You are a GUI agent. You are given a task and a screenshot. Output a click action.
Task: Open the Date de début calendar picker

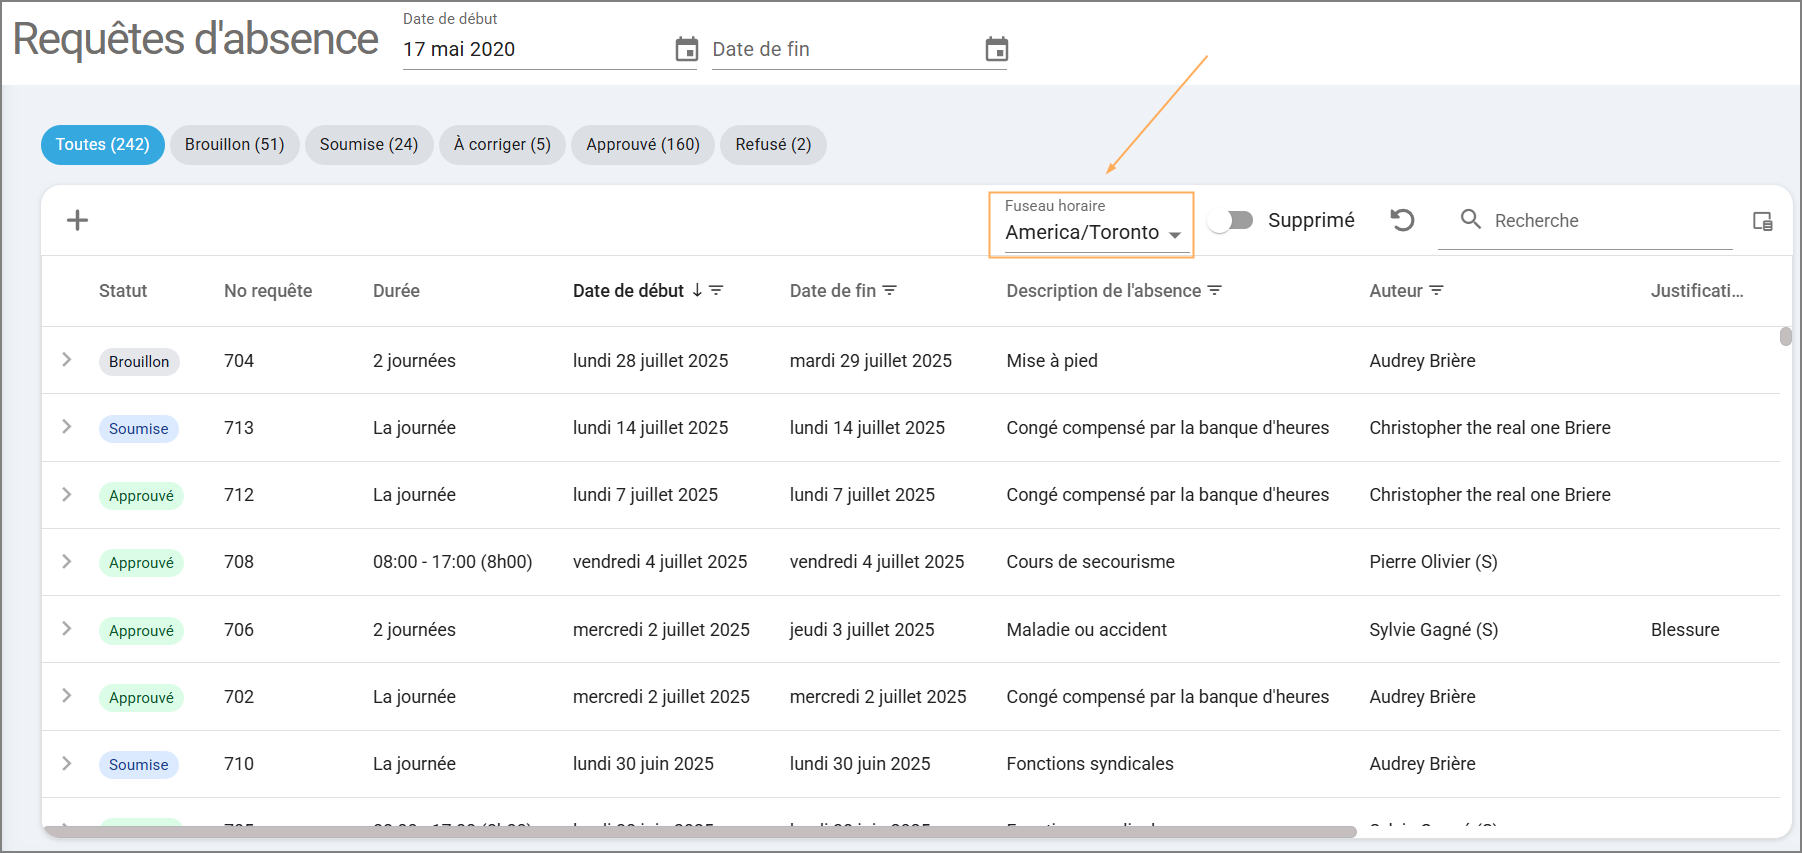[686, 49]
